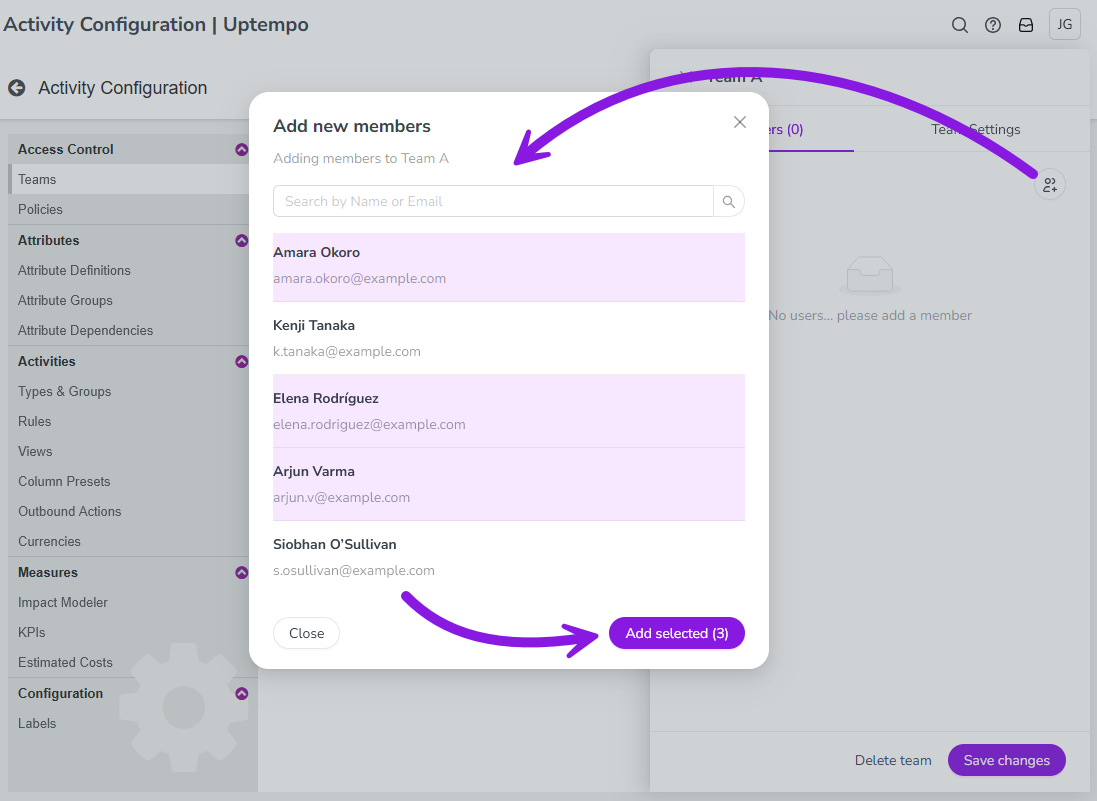Viewport: 1097px width, 801px height.
Task: Open Views in the sidebar
Action: click(x=129, y=452)
